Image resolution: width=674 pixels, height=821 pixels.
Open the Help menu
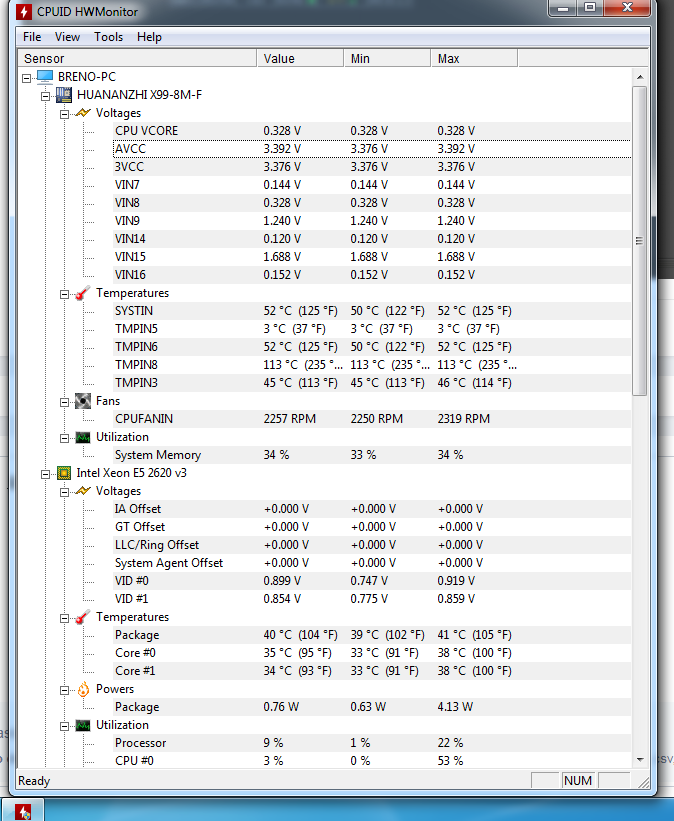pyautogui.click(x=149, y=37)
